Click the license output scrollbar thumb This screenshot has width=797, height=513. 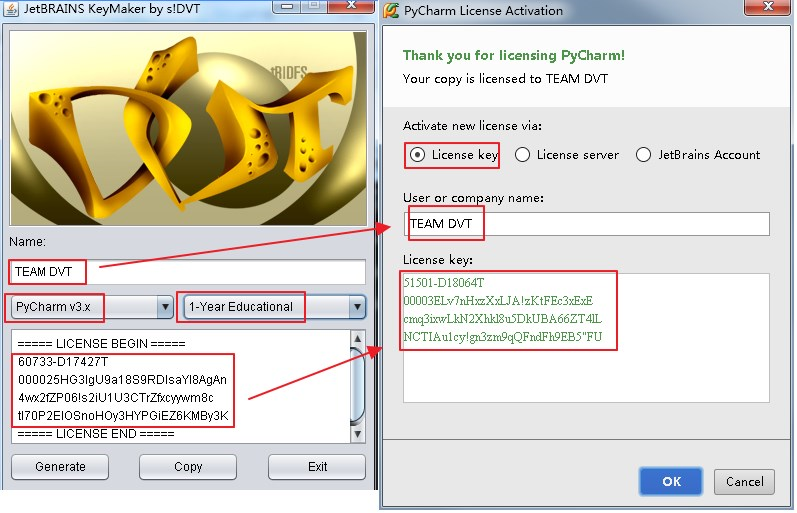pyautogui.click(x=358, y=386)
